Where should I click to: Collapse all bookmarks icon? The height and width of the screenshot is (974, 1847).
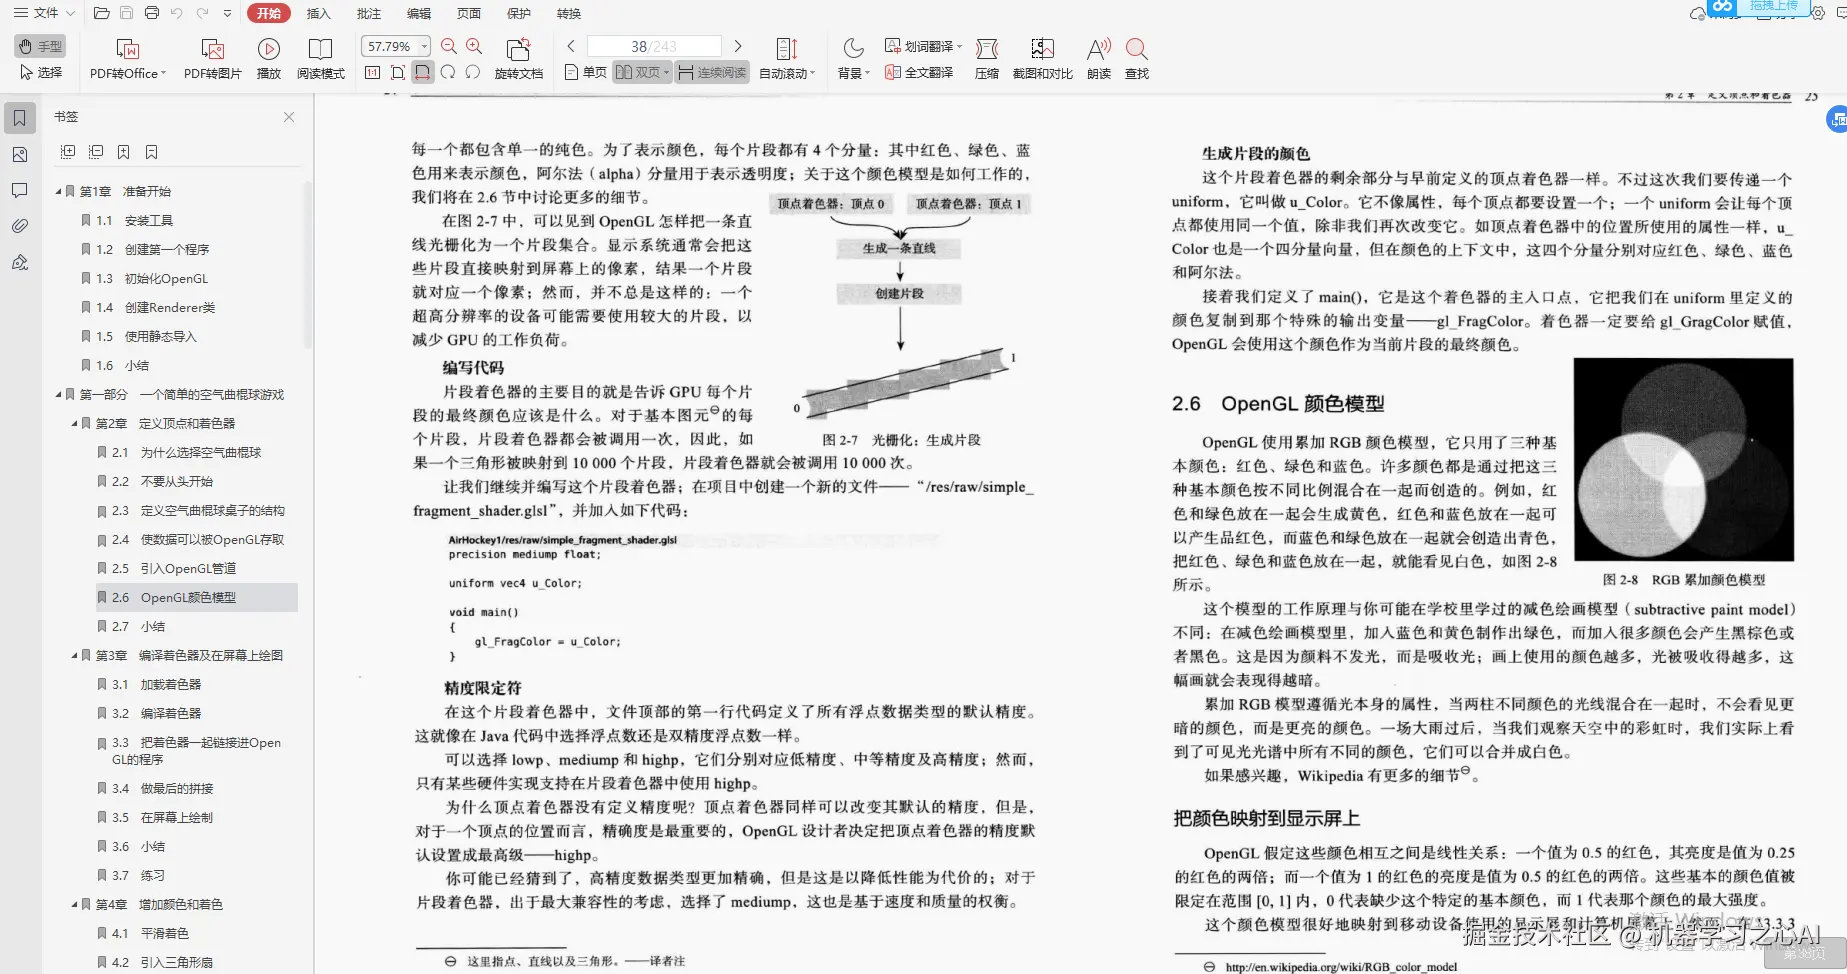pyautogui.click(x=96, y=152)
